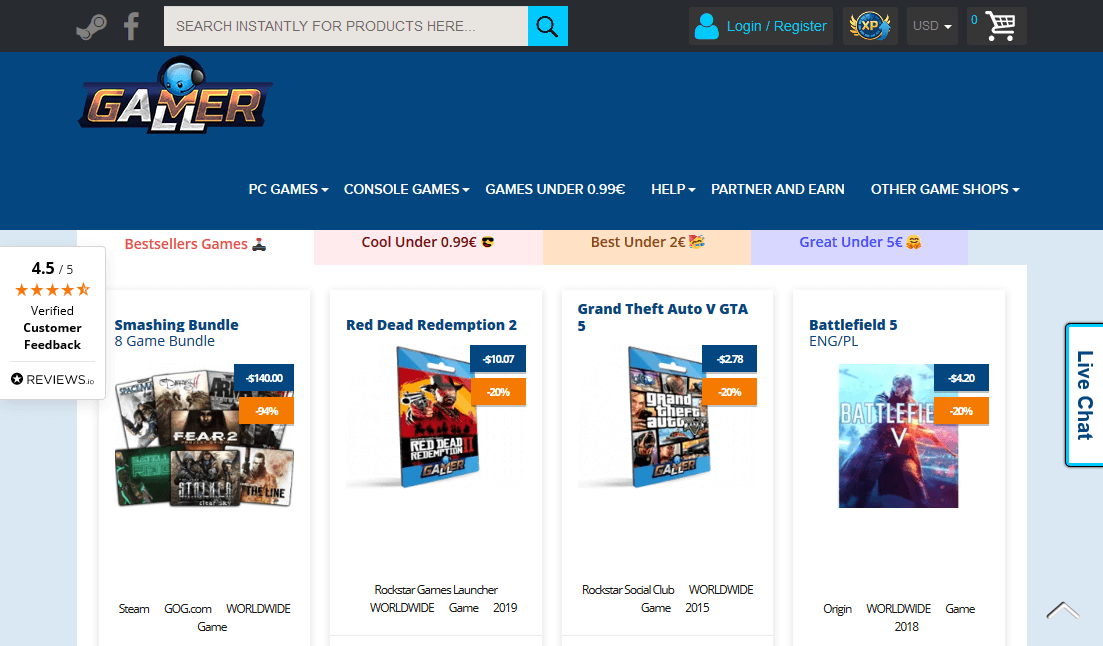Expand the Help menu
This screenshot has height=646, width=1103.
pyautogui.click(x=673, y=189)
